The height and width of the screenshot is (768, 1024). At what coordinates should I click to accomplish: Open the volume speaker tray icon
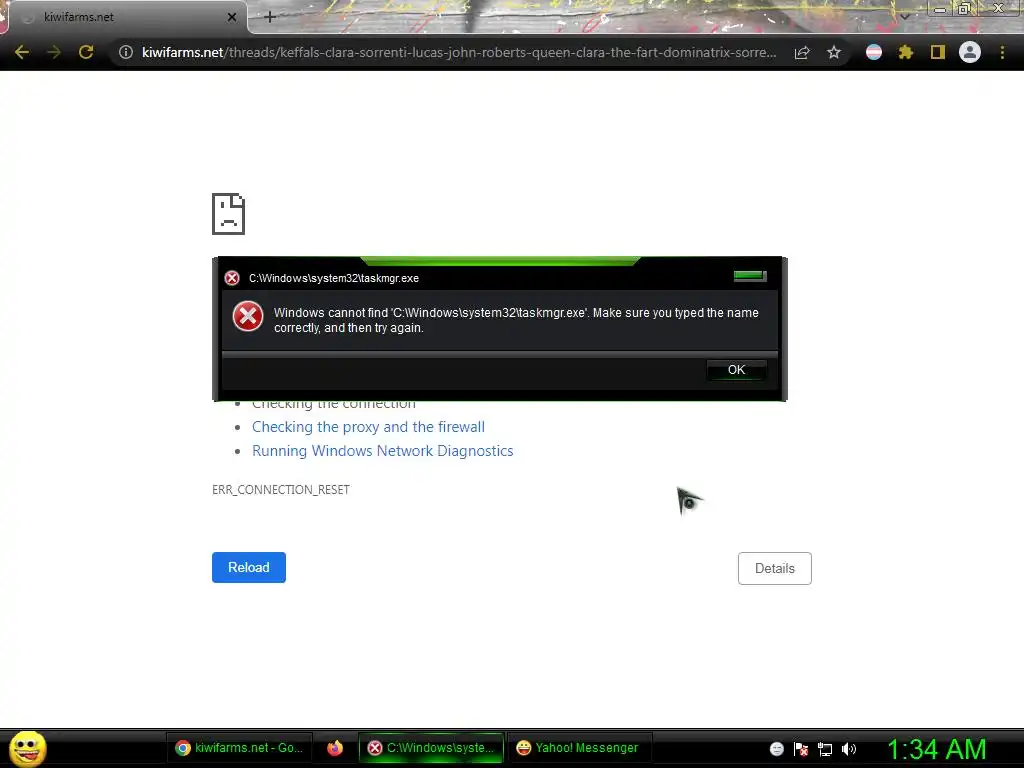point(849,749)
